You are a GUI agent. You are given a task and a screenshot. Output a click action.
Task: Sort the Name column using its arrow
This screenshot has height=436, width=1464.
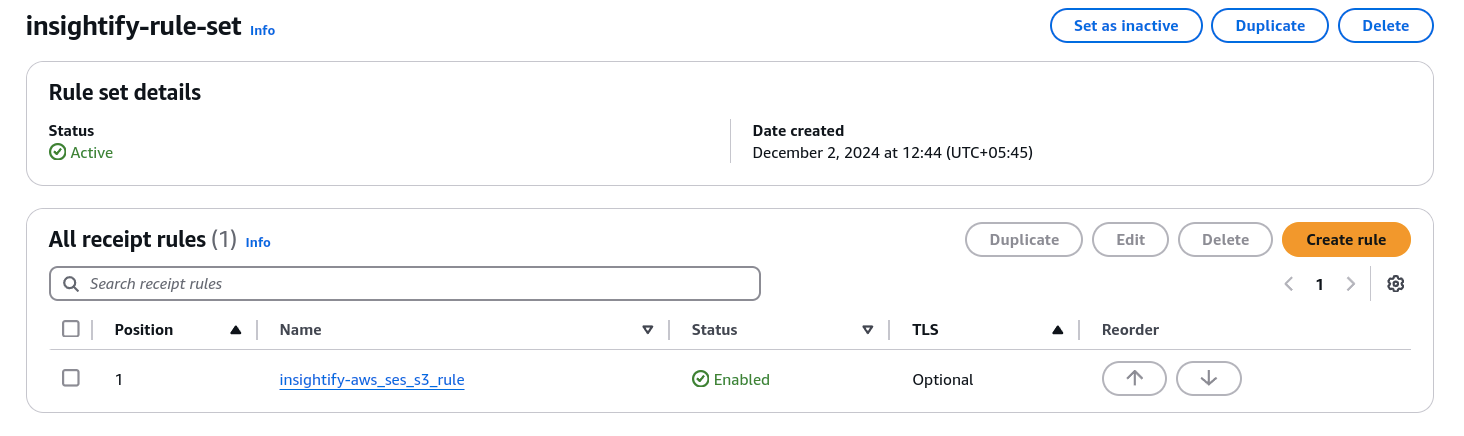[648, 330]
